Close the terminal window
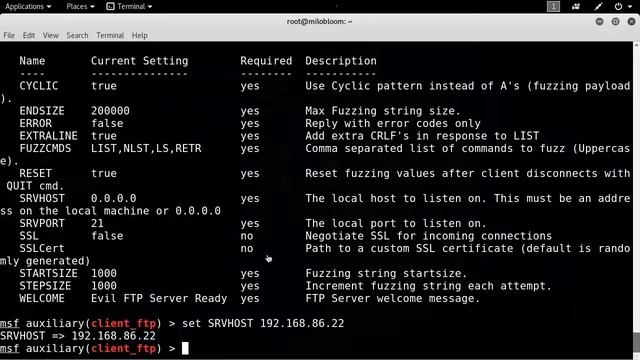Image resolution: width=640 pixels, height=360 pixels. click(631, 21)
